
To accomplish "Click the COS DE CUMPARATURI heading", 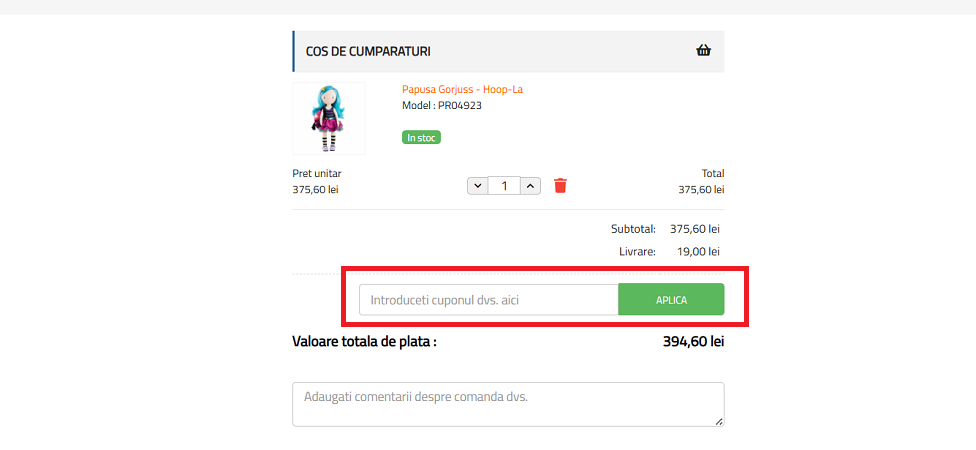I will 368,51.
